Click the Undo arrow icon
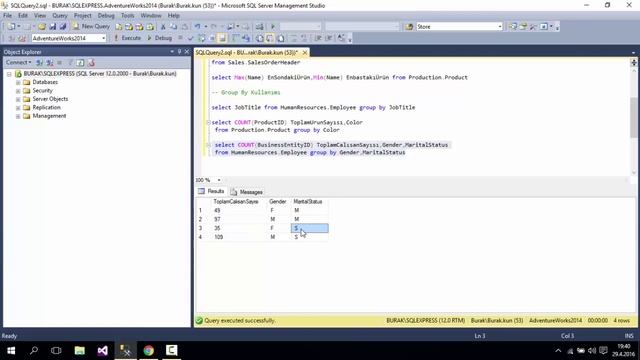The image size is (640, 360). pos(198,27)
